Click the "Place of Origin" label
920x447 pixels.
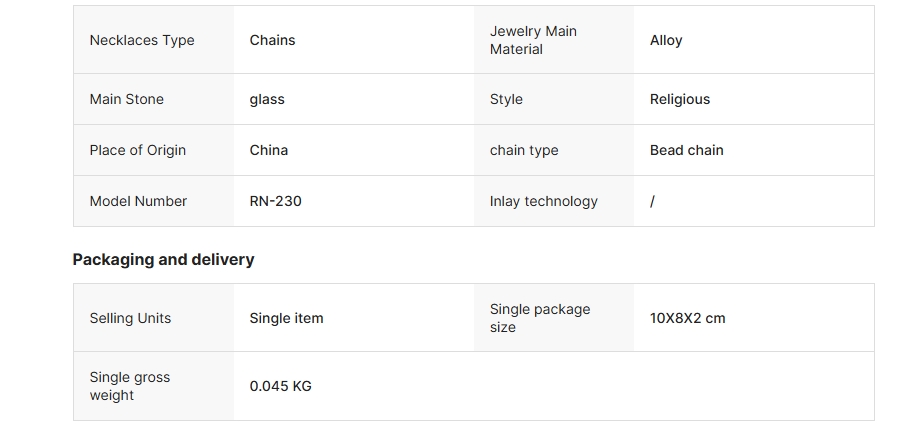coord(138,150)
